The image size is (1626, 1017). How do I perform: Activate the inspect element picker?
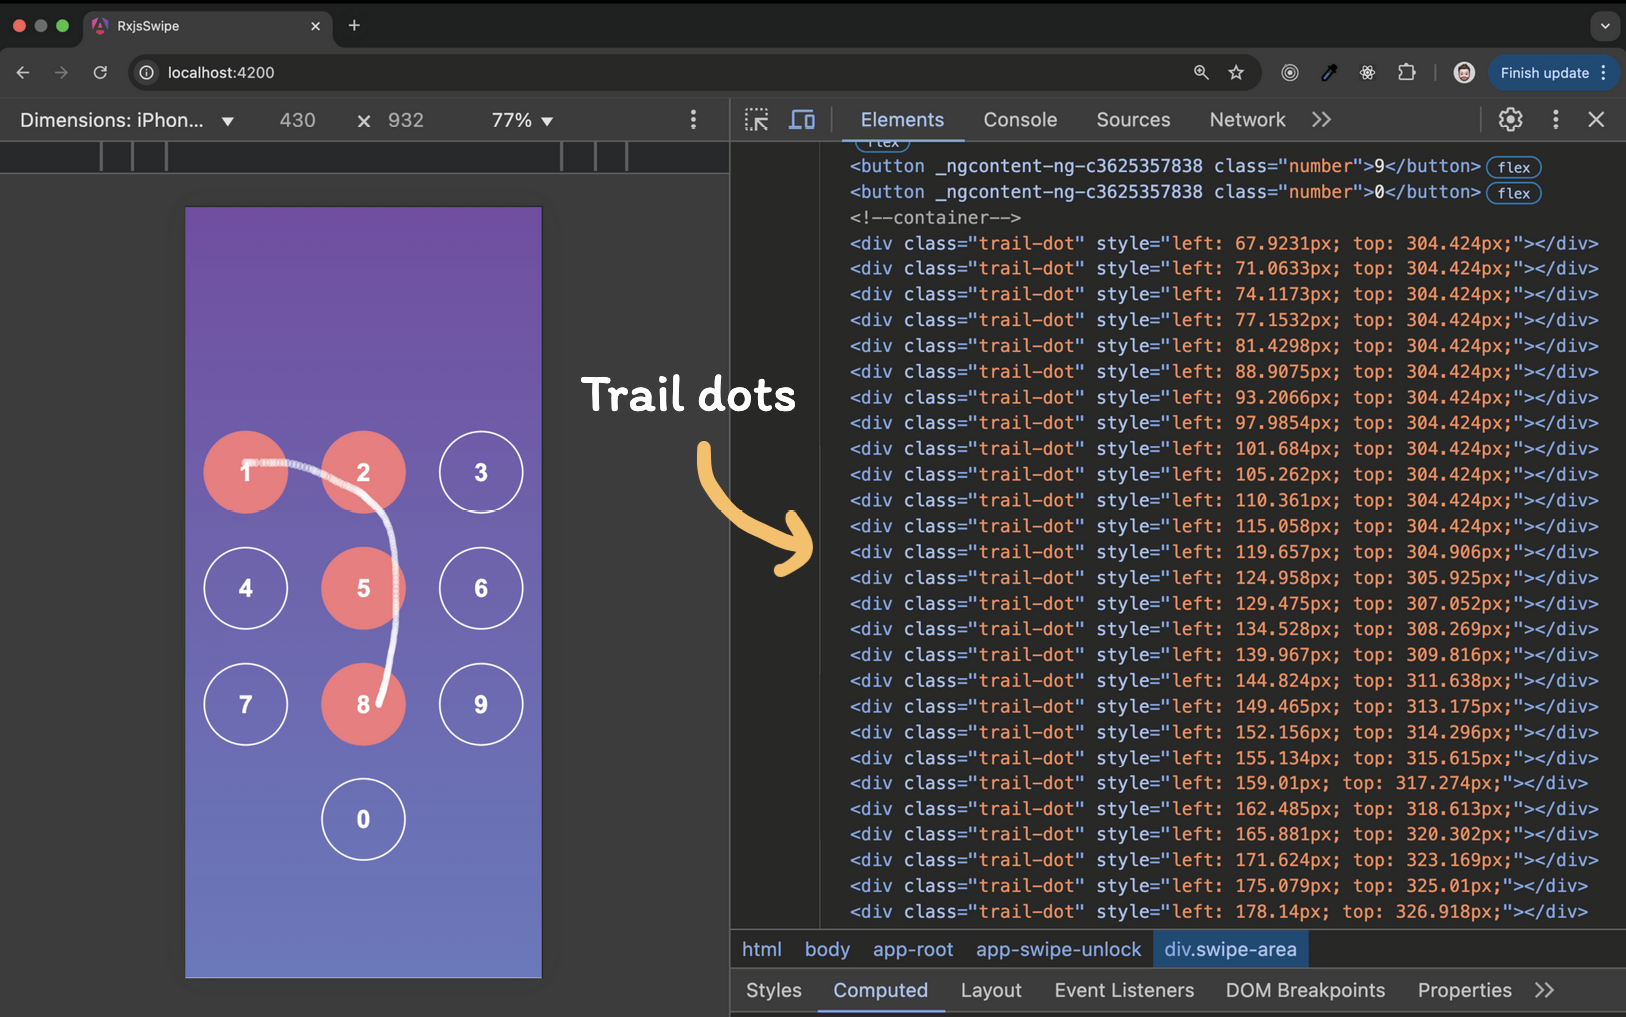pos(757,120)
